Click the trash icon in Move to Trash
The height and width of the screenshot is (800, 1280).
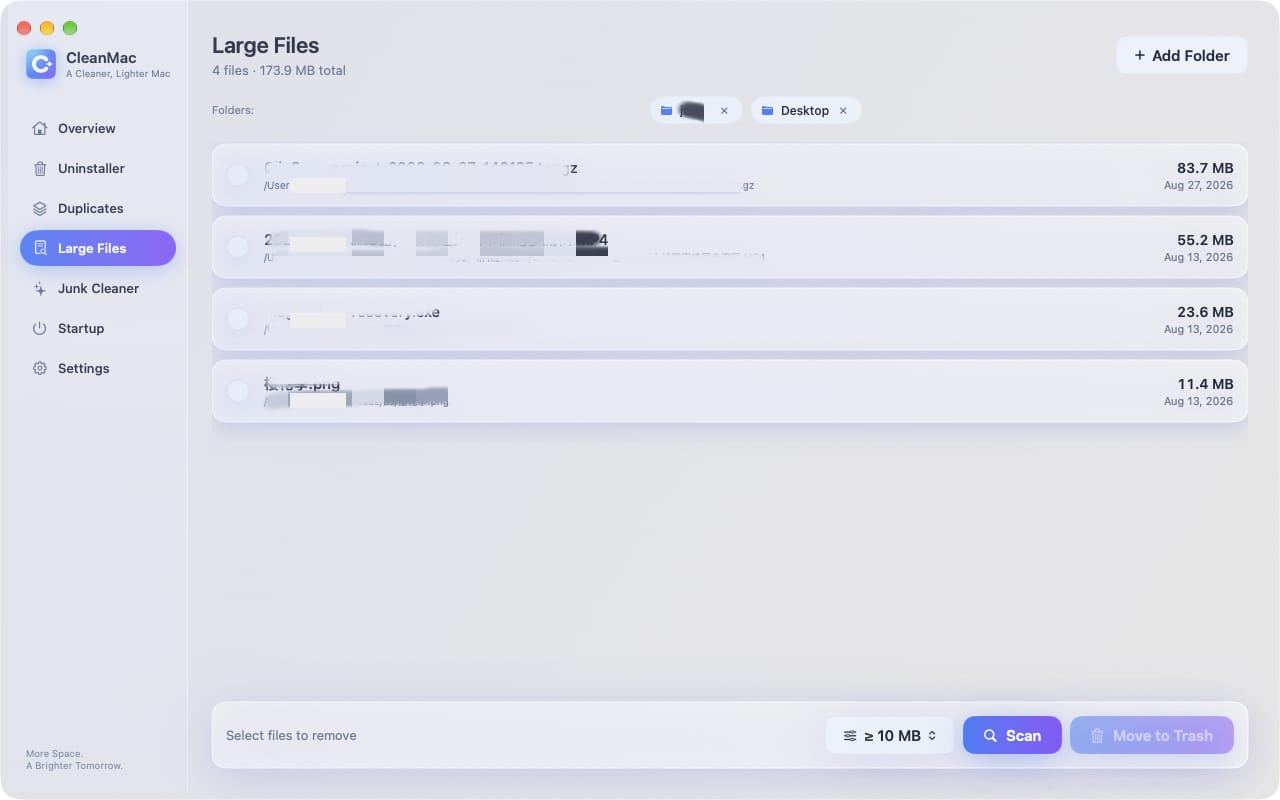1097,735
